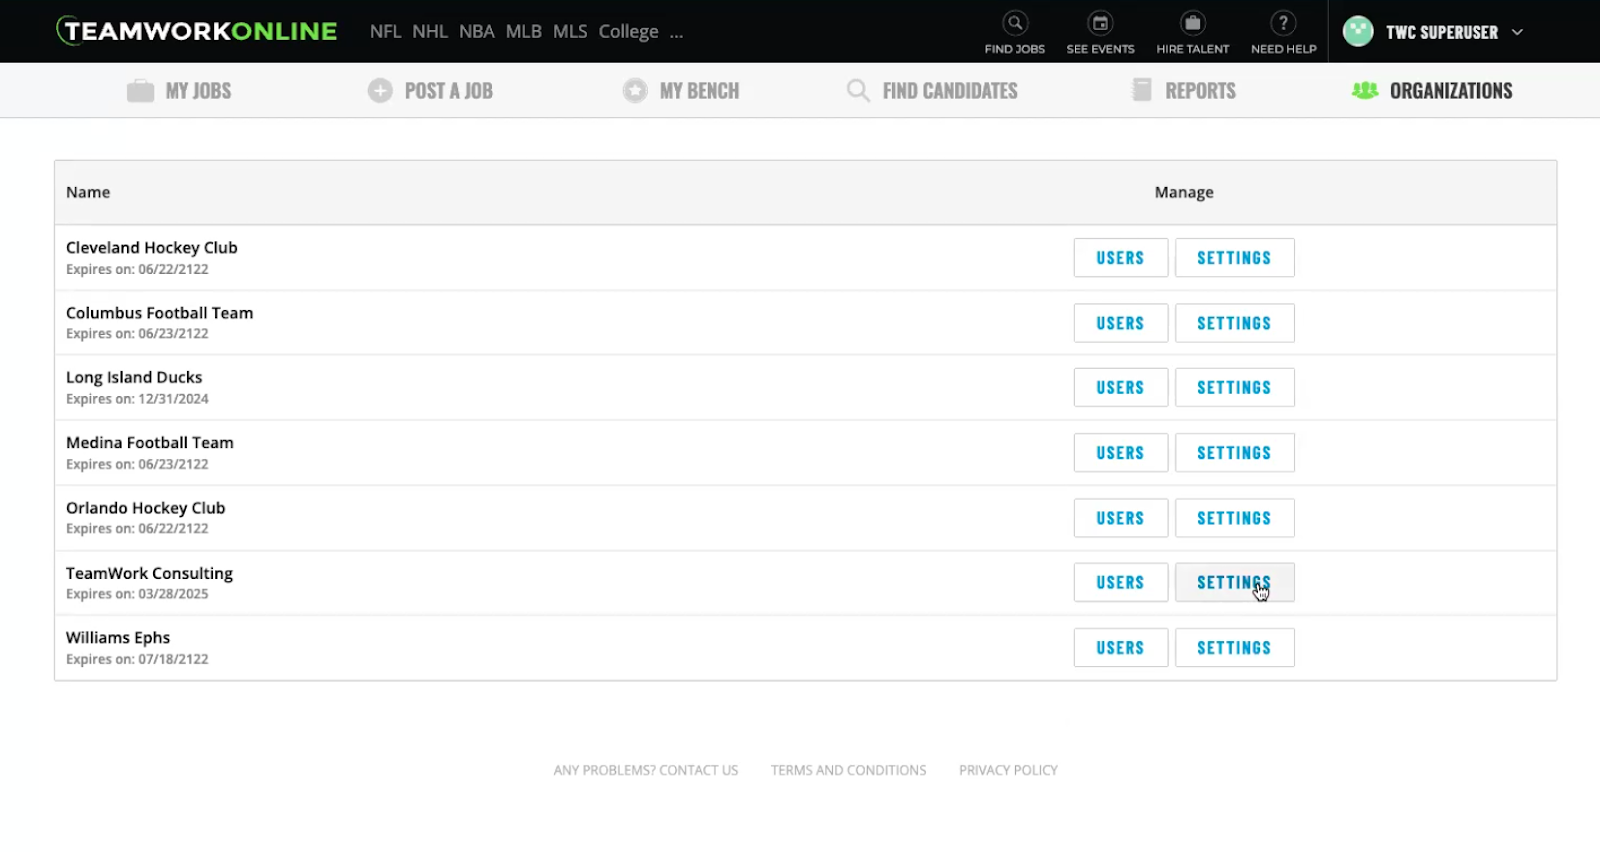Open the Need Help question mark icon
The width and height of the screenshot is (1600, 852).
click(x=1283, y=23)
